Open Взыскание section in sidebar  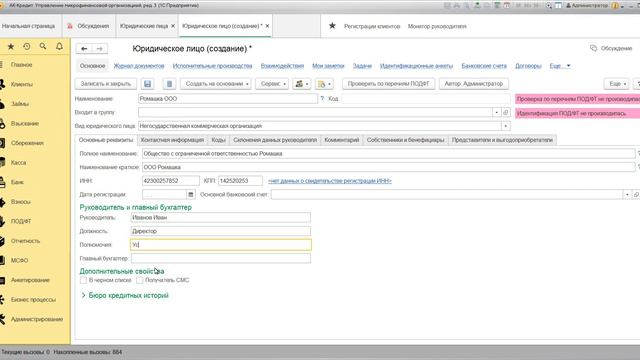pyautogui.click(x=24, y=124)
